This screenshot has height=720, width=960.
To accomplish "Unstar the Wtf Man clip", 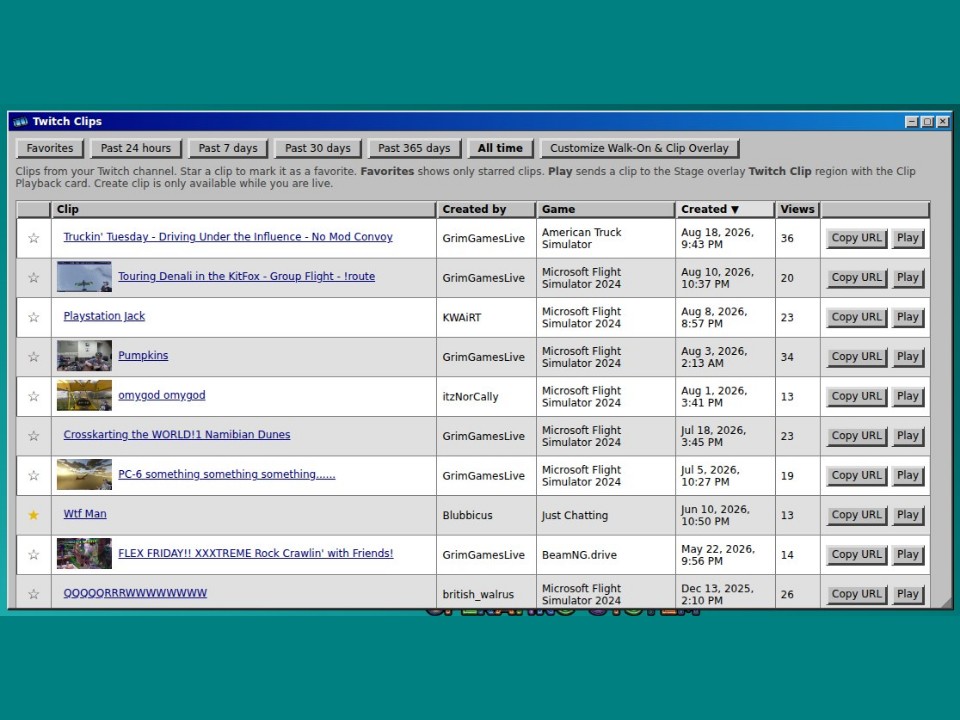I will pos(34,515).
